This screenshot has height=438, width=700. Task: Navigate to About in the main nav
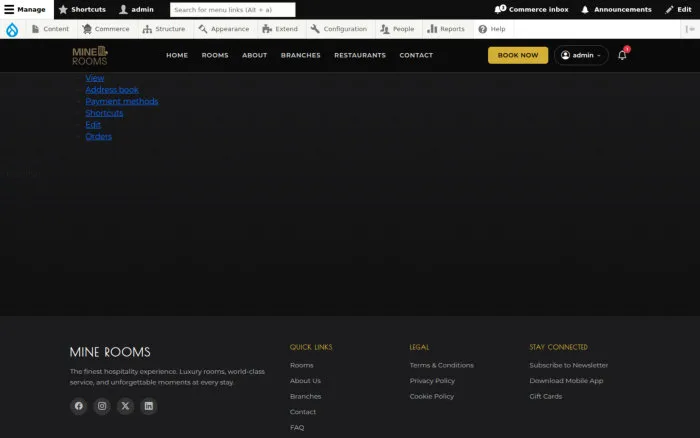(x=254, y=55)
